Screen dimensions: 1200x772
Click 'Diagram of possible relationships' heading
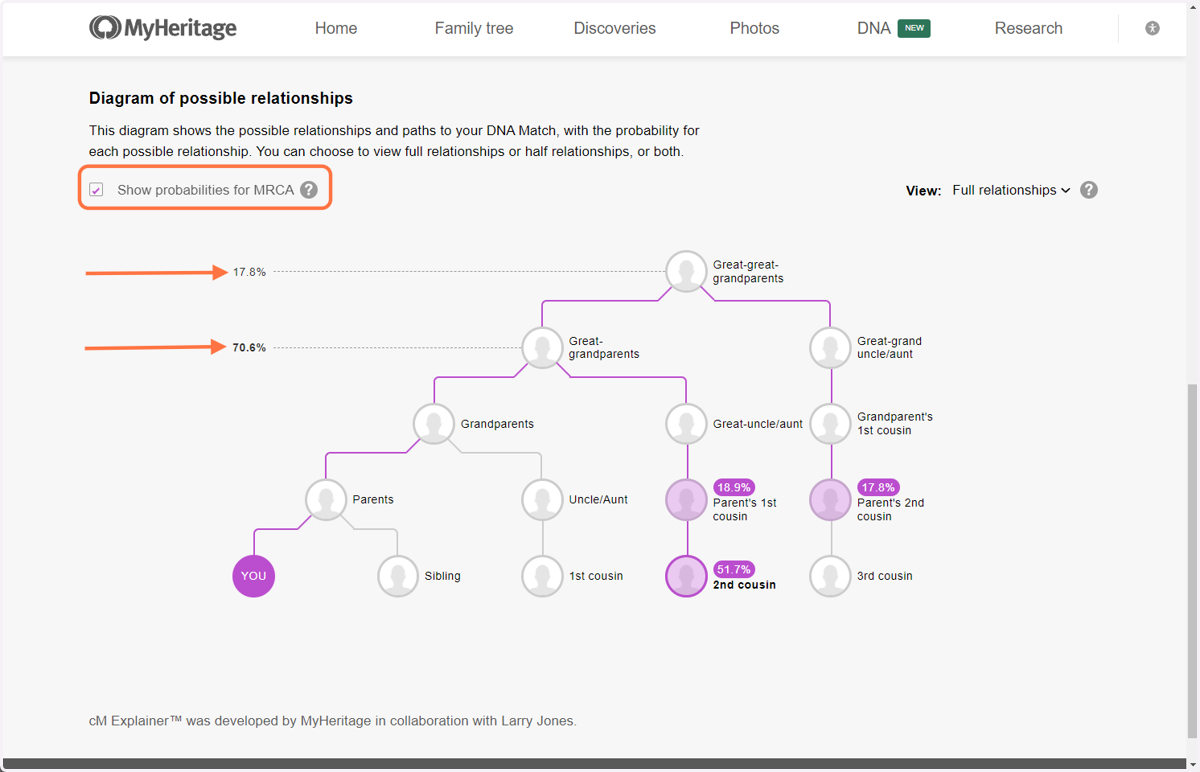tap(221, 98)
